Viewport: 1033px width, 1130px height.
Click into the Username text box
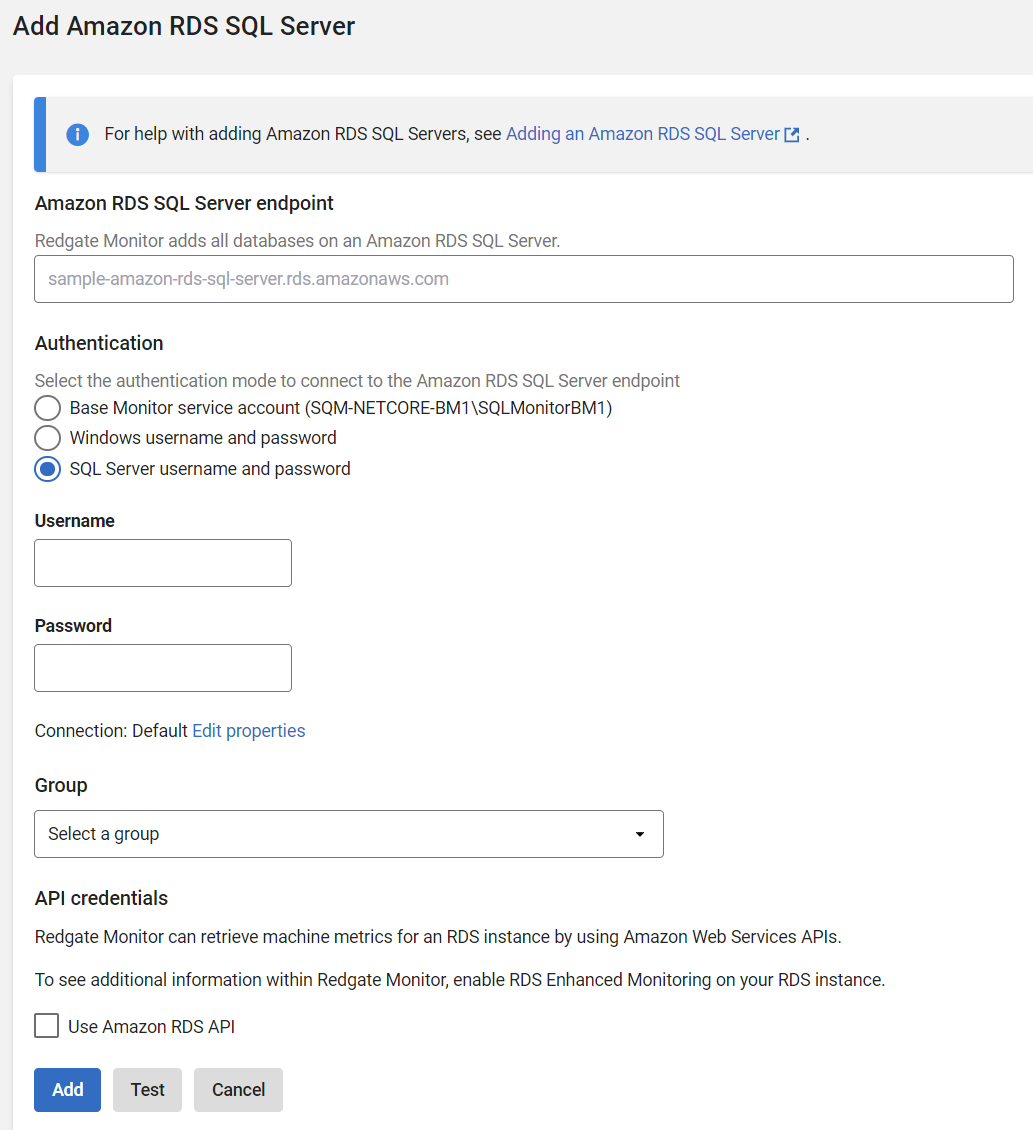[x=163, y=563]
